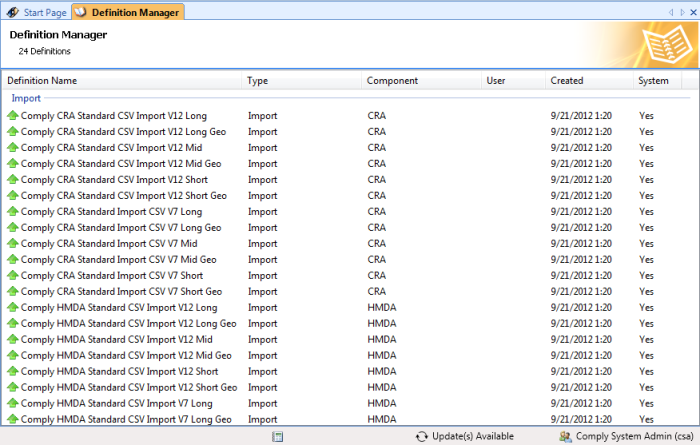Select the Definition Manager tab

[x=128, y=12]
